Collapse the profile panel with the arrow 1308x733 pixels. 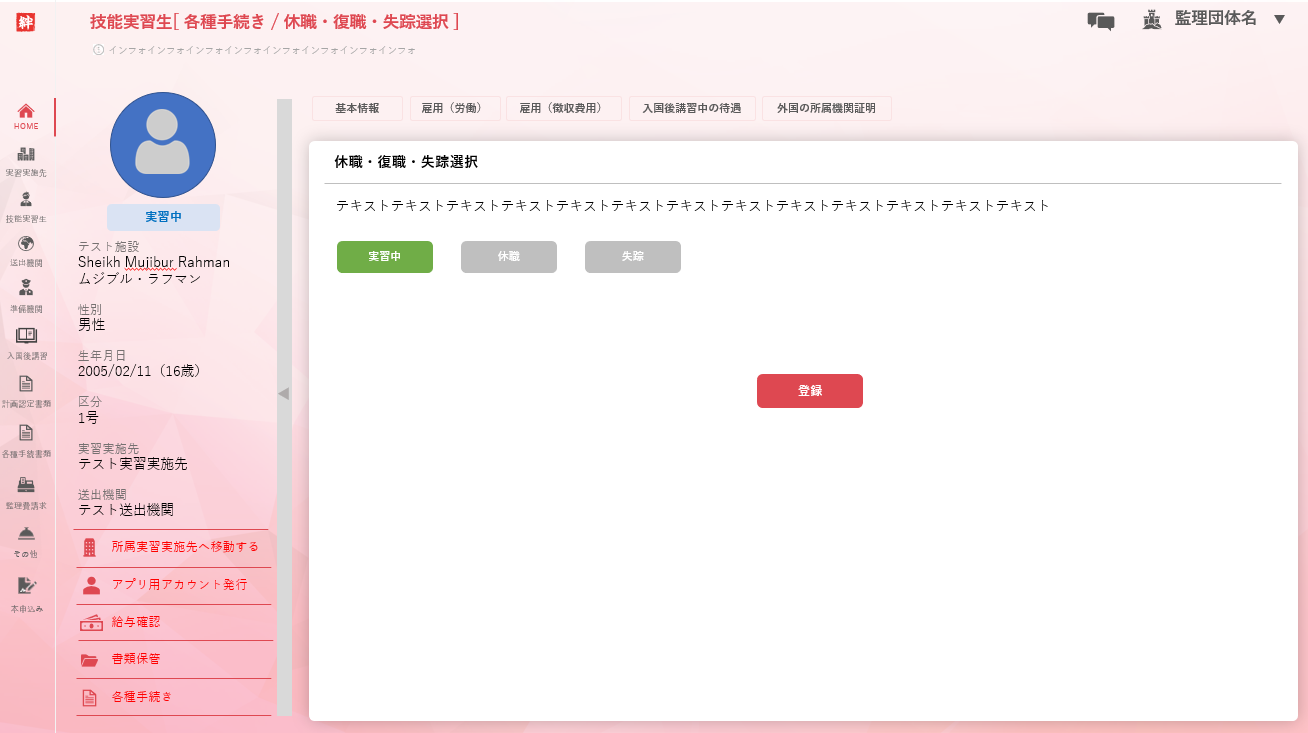tap(283, 394)
